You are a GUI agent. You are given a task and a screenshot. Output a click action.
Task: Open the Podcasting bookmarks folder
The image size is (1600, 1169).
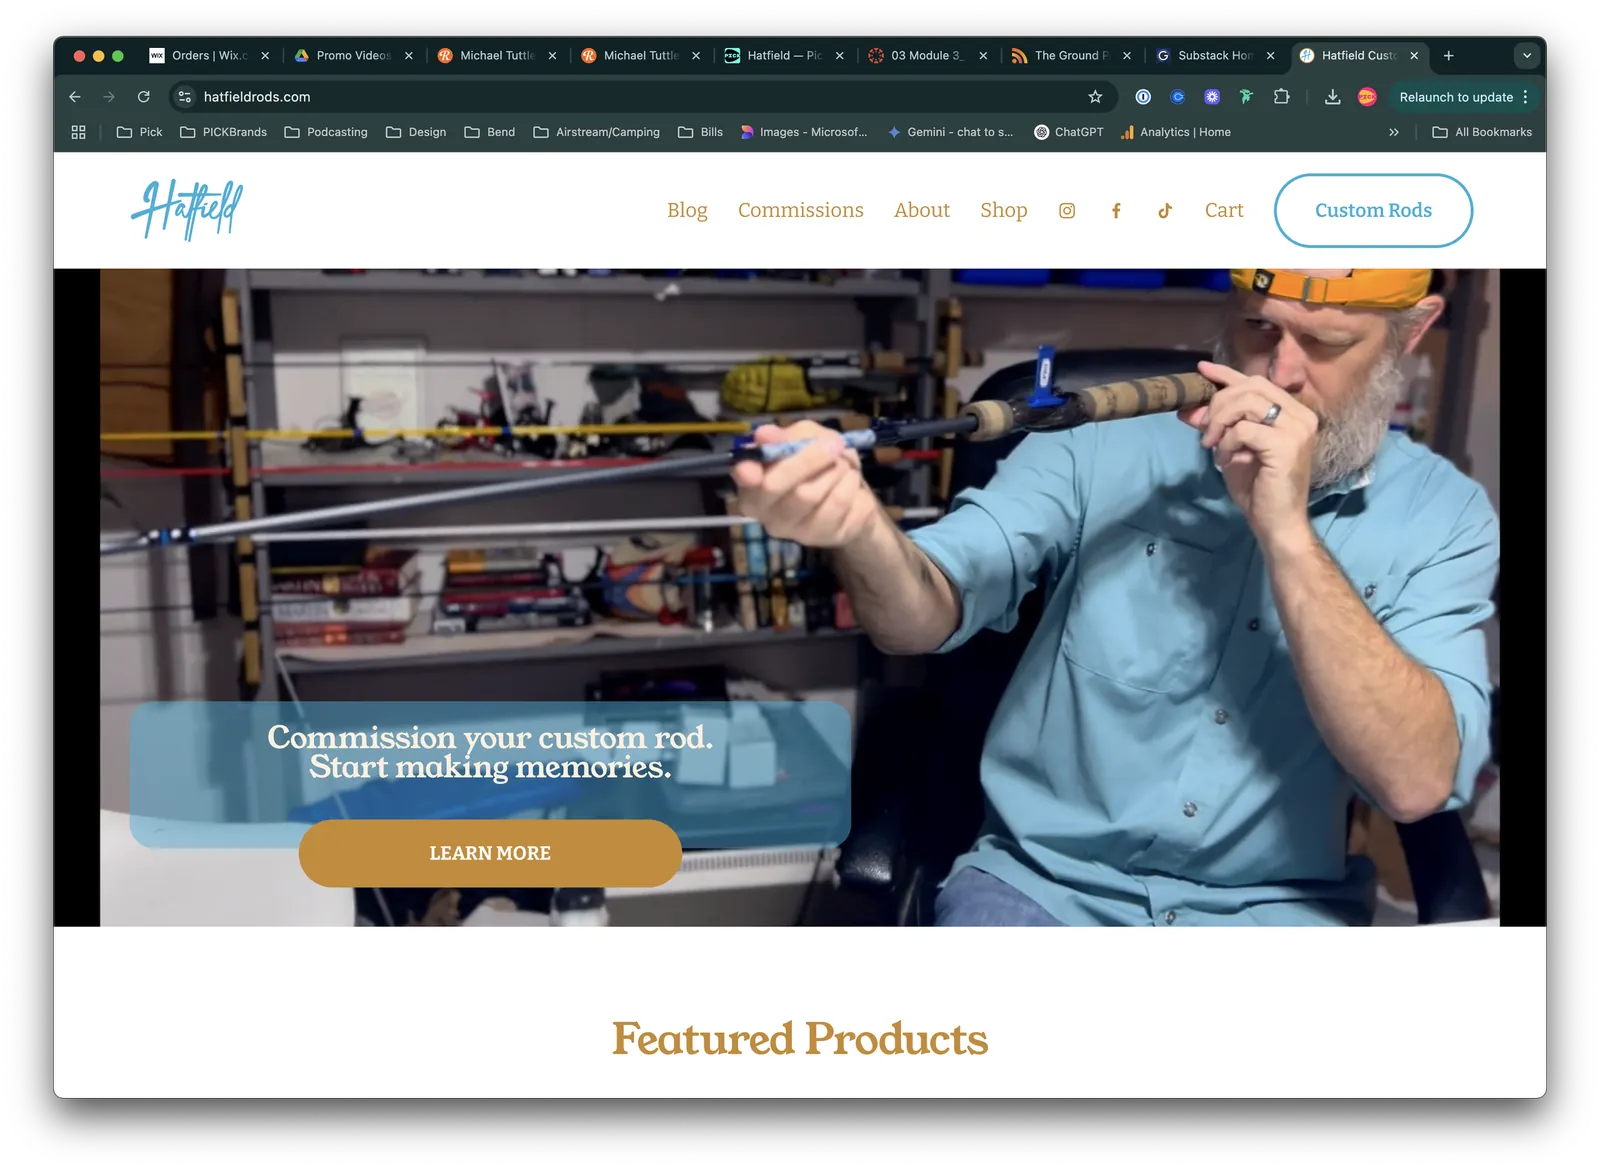[326, 132]
